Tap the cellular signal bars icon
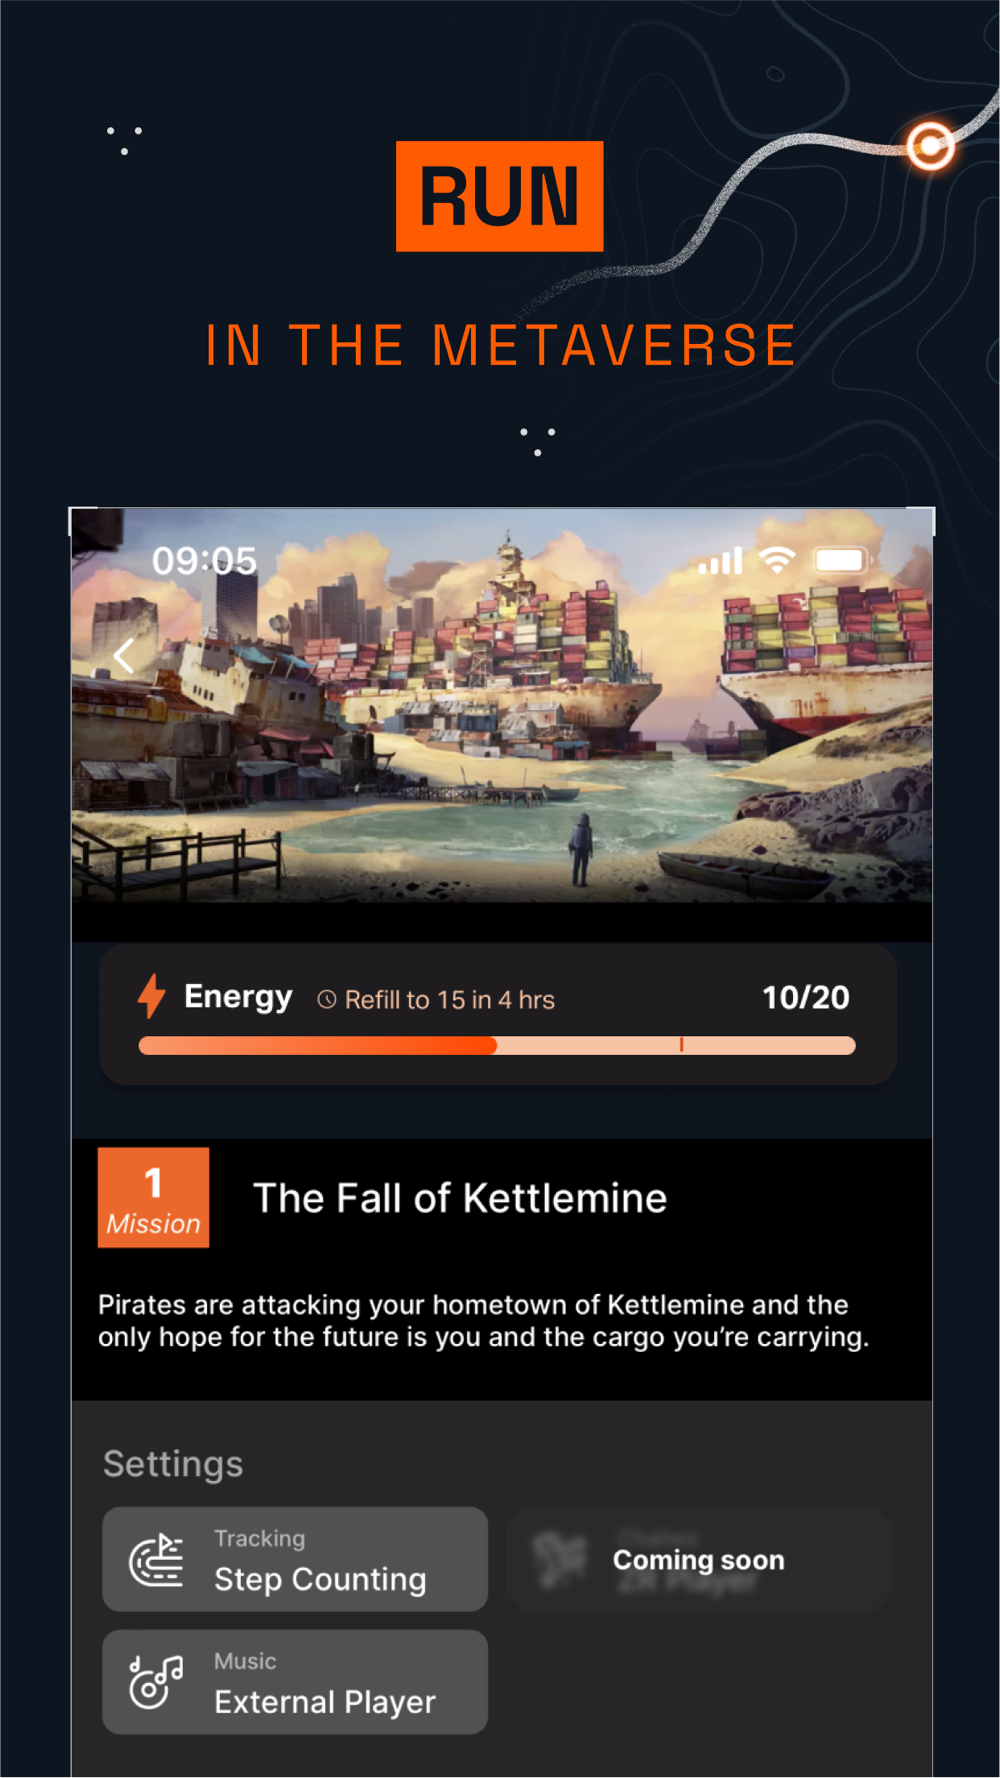This screenshot has height=1778, width=1000. click(720, 561)
